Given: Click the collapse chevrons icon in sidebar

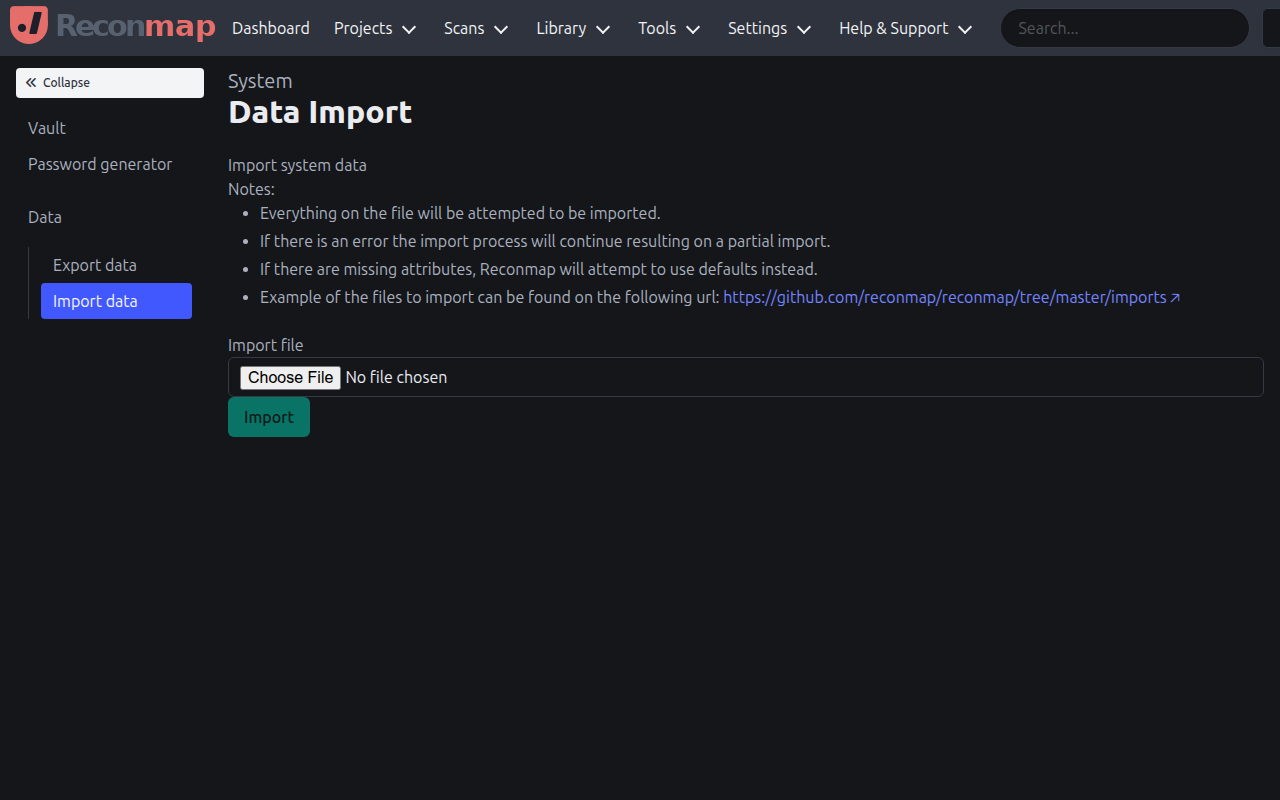Looking at the screenshot, I should click(x=31, y=82).
